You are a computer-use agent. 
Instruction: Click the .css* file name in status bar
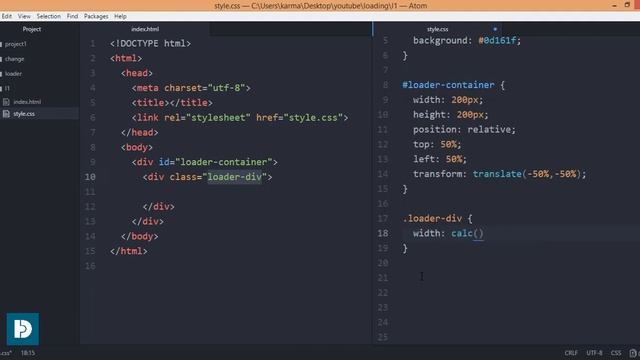(x=6, y=353)
